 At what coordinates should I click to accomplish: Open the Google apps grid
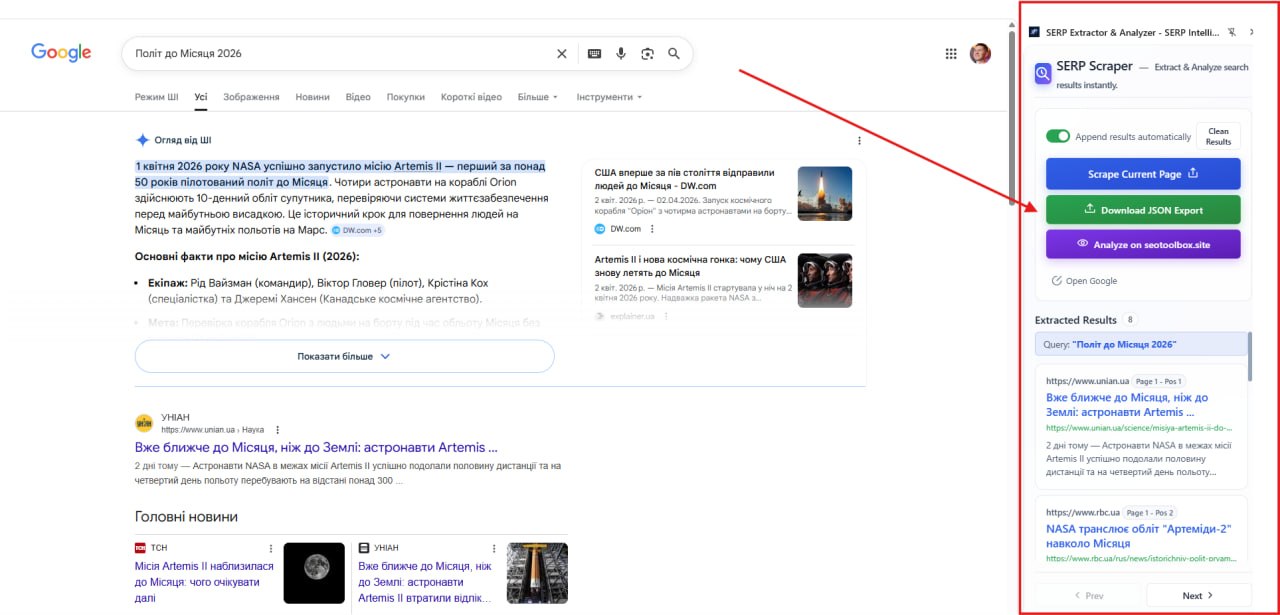tap(951, 54)
